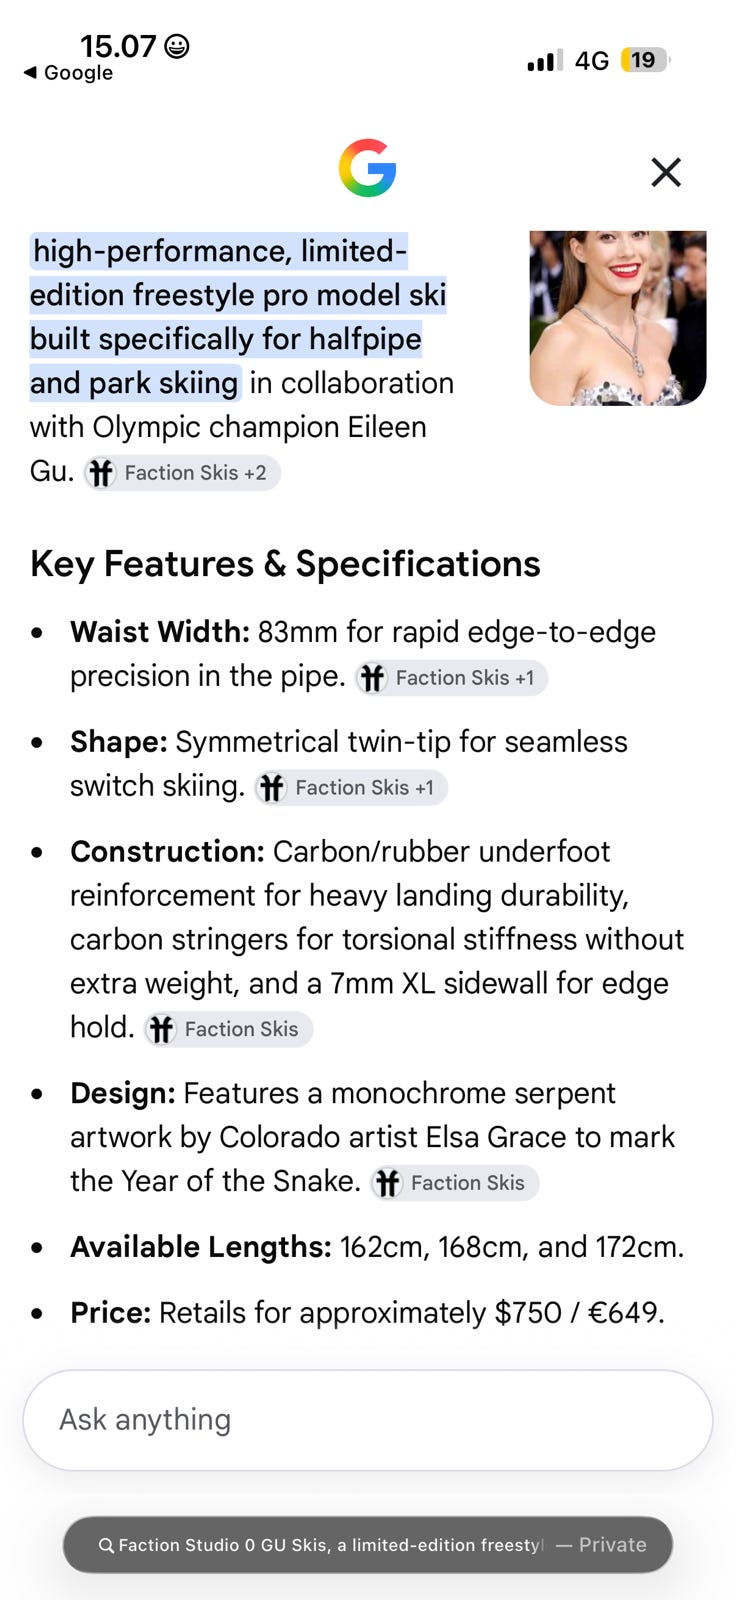Open Faction Skis +1 chip under Shape
736x1600 pixels.
[351, 787]
